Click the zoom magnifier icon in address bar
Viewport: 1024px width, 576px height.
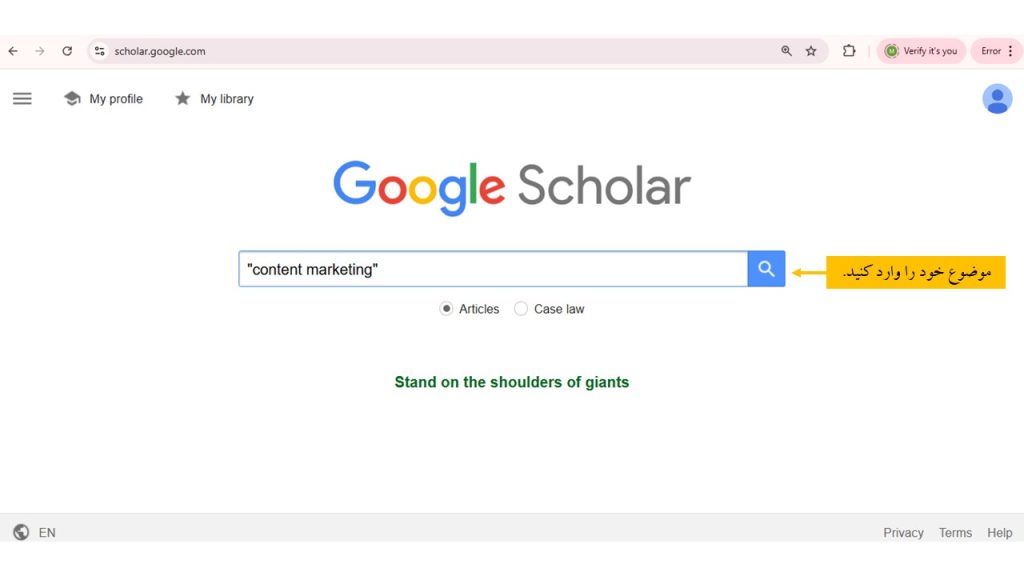tap(786, 51)
